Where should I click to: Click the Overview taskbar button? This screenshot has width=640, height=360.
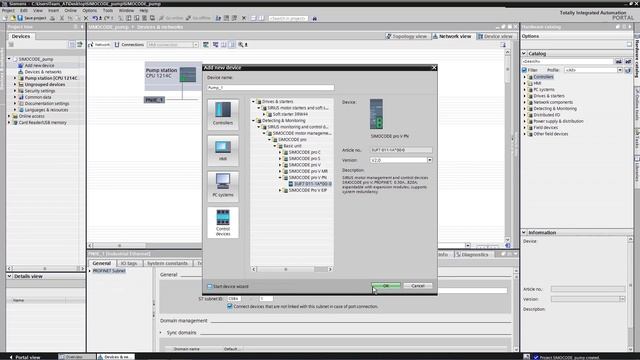(77, 357)
